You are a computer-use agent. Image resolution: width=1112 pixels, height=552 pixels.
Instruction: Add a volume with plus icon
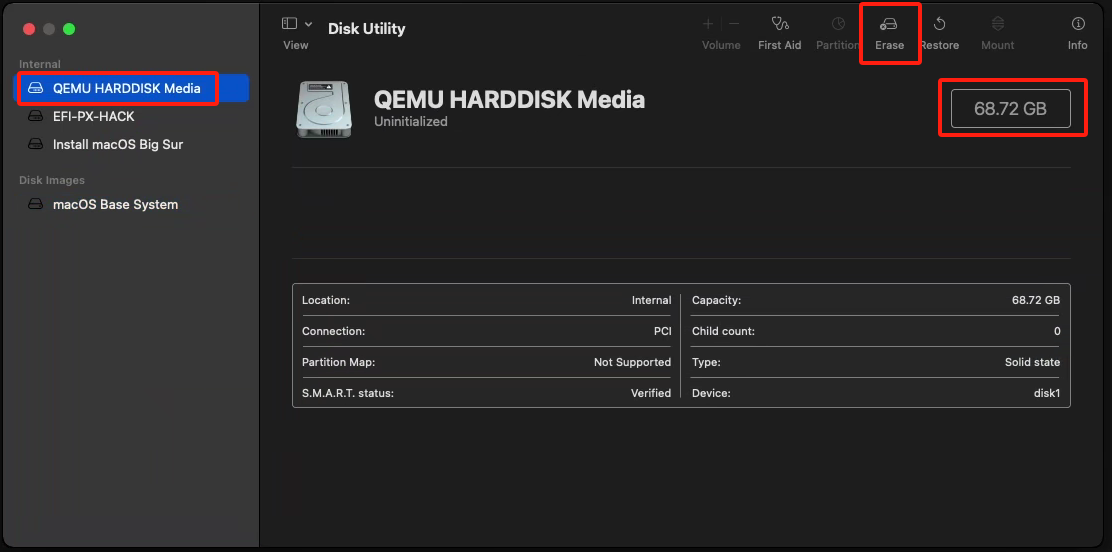tap(708, 24)
